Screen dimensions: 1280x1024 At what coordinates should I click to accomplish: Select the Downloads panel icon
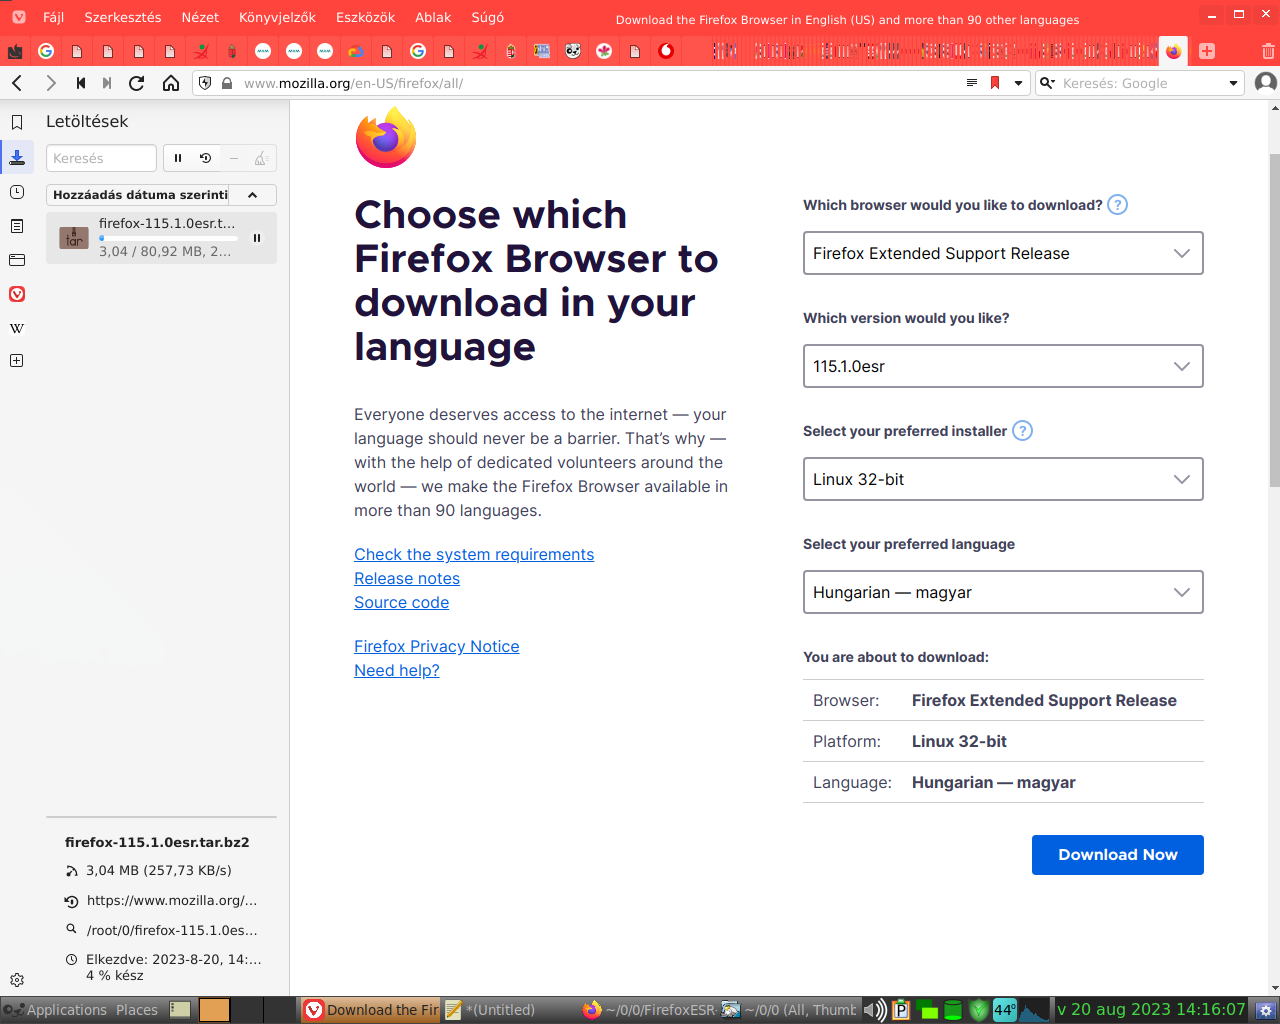[17, 157]
